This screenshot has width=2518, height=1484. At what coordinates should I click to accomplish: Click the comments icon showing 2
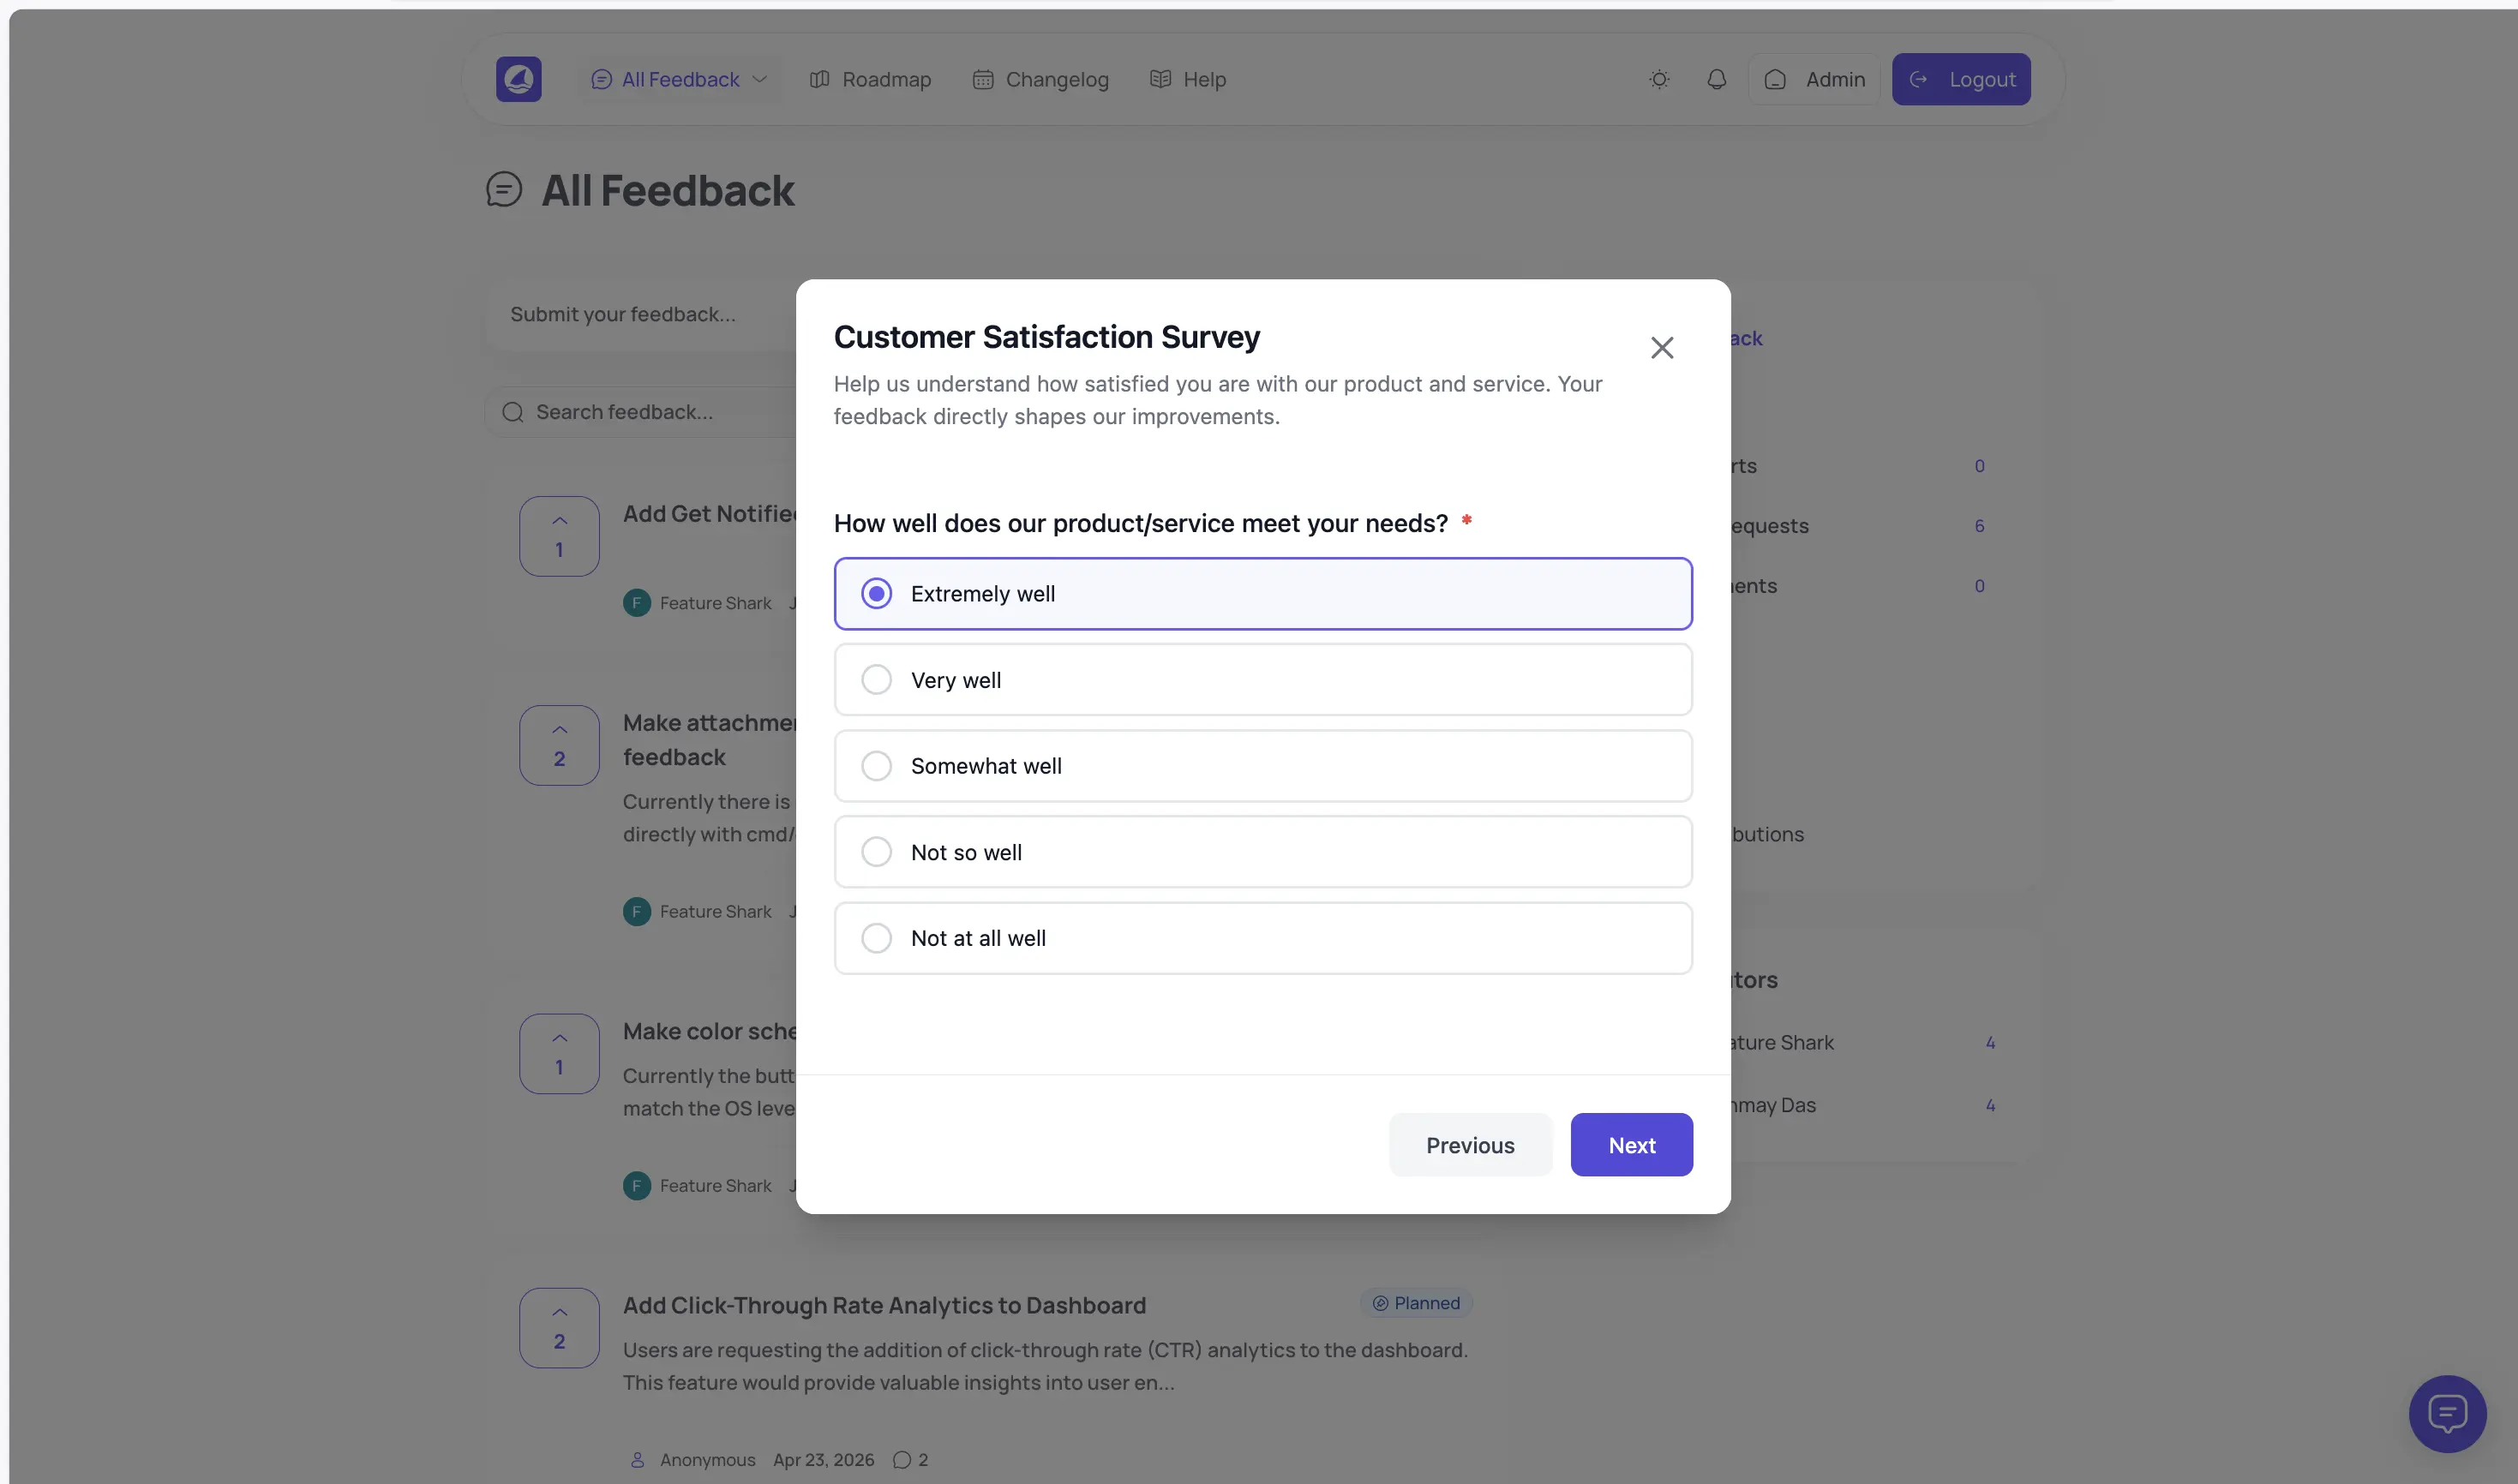(x=901, y=1460)
